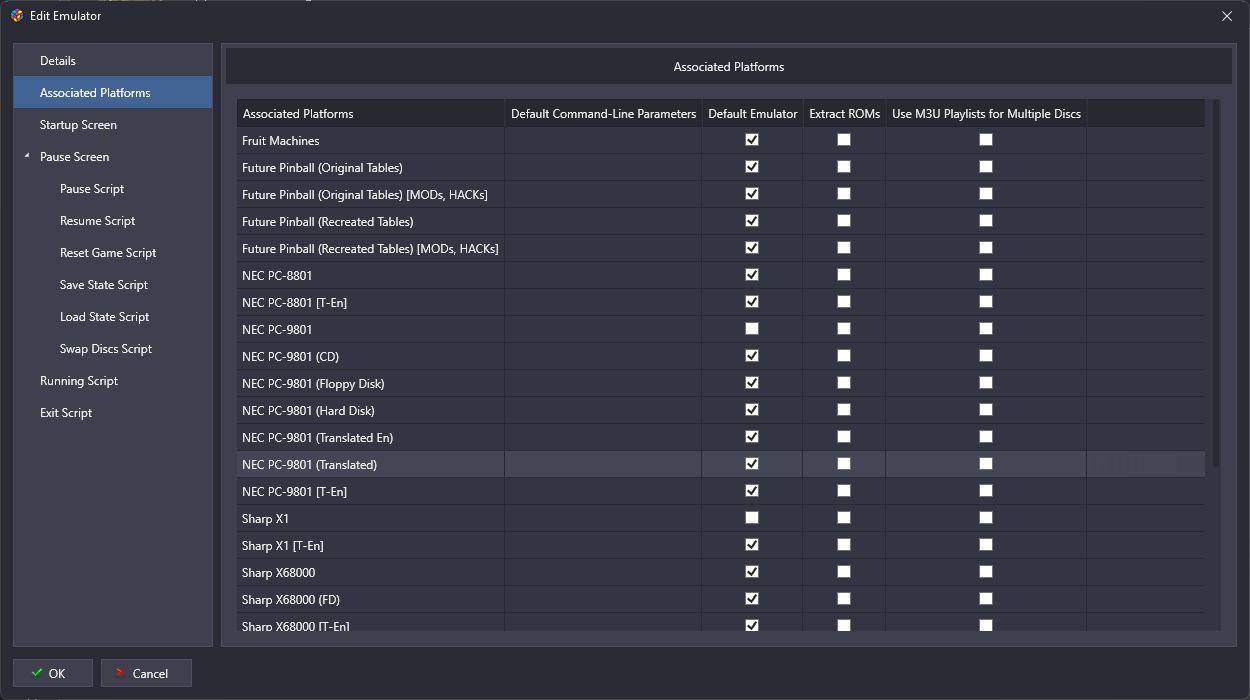Click Default Command-Line Parameters column header
Image resolution: width=1250 pixels, height=700 pixels.
(603, 114)
